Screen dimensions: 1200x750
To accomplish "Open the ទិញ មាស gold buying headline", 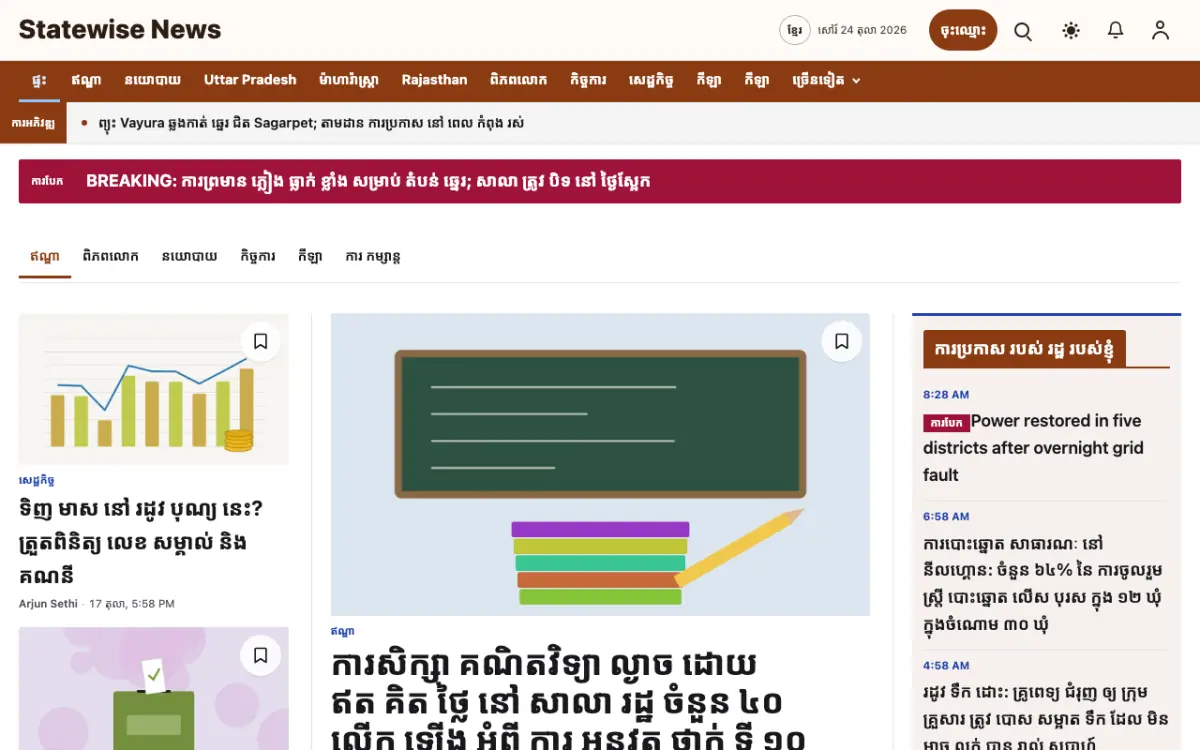I will coord(141,543).
